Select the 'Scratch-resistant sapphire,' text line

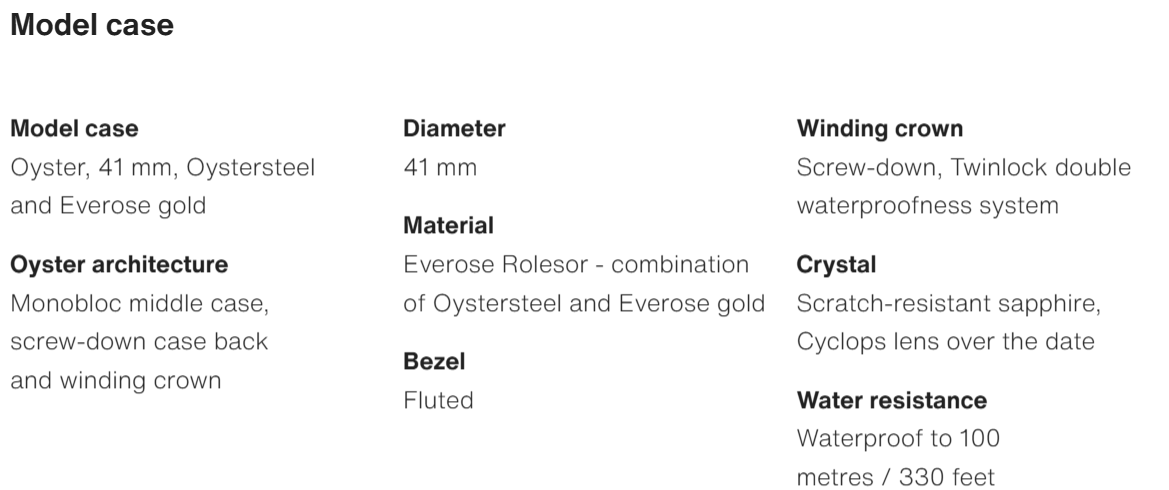pyautogui.click(x=948, y=303)
